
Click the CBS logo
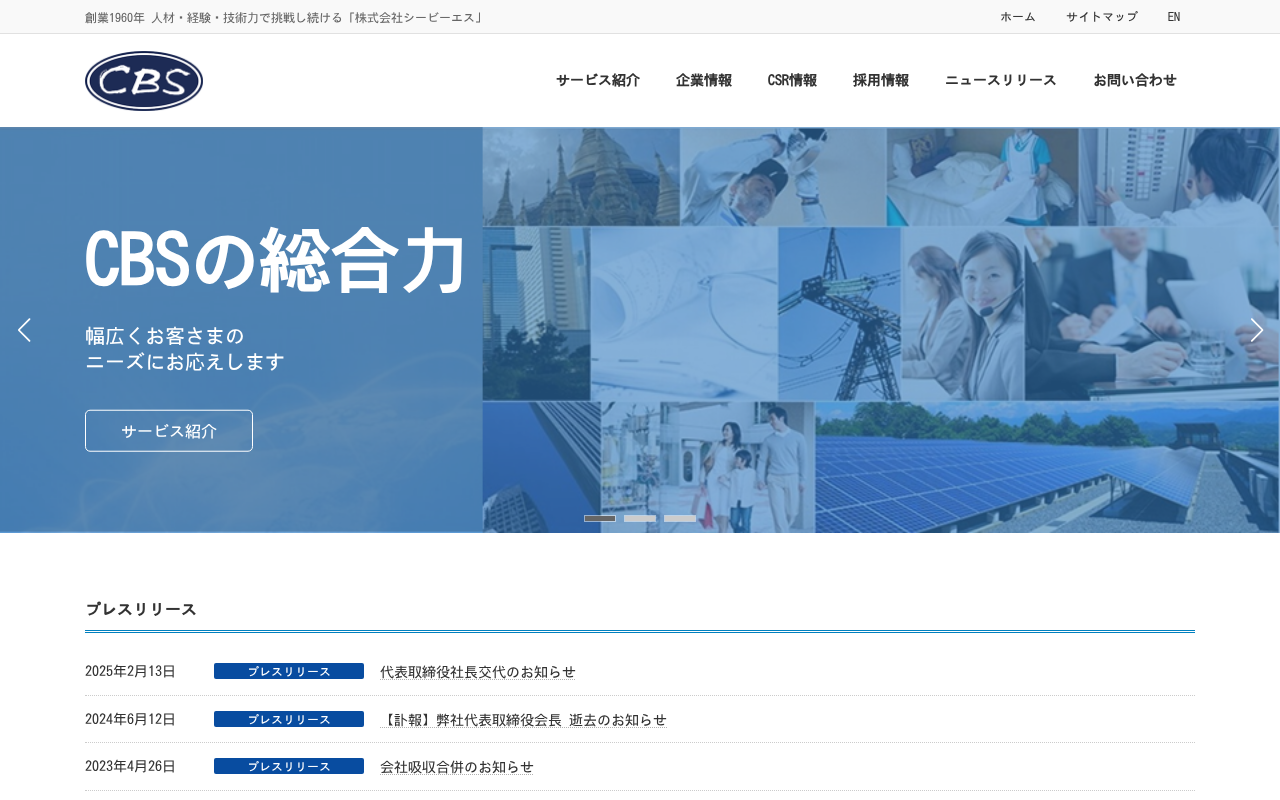[144, 81]
